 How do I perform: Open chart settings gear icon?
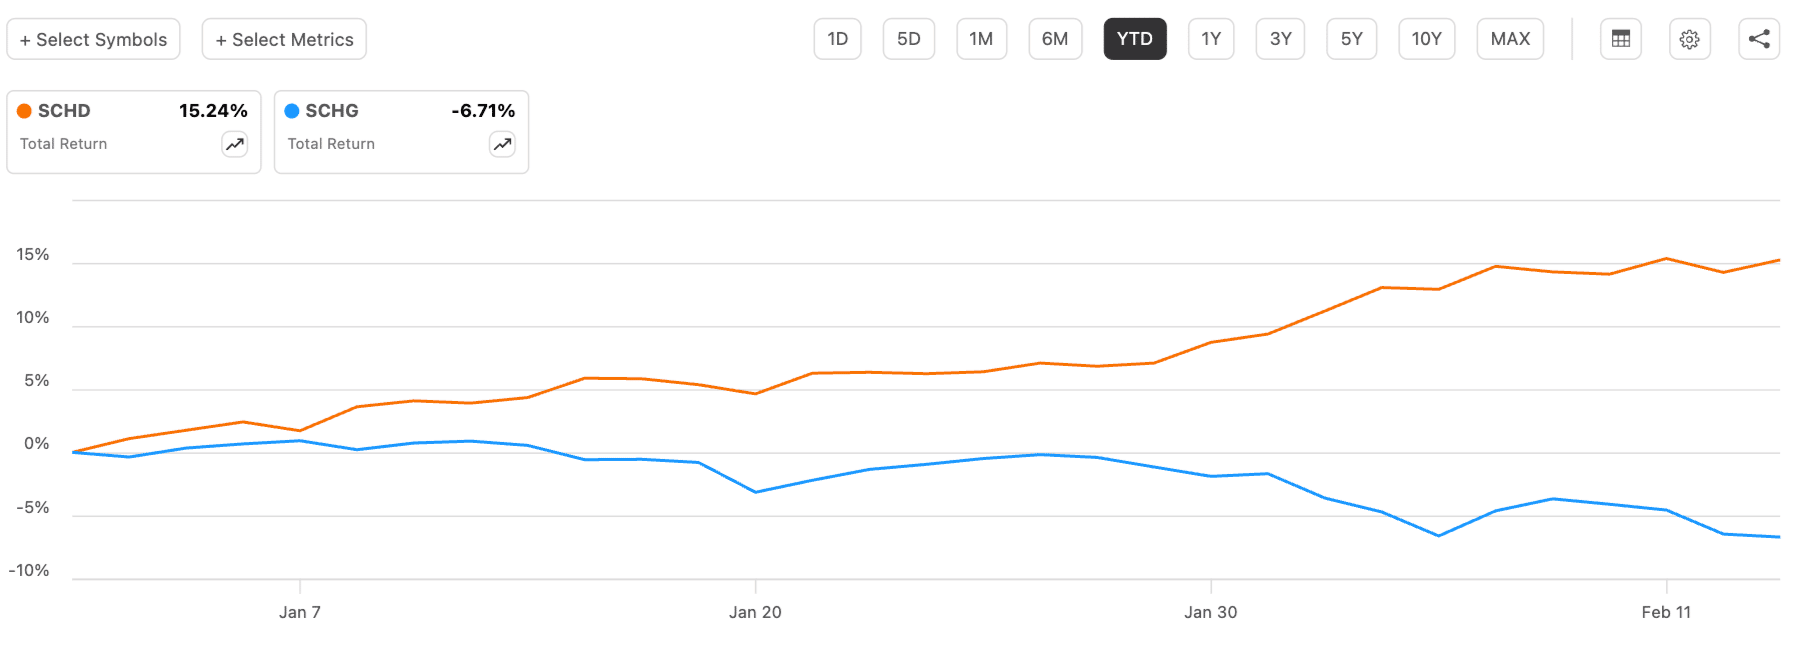[1689, 39]
